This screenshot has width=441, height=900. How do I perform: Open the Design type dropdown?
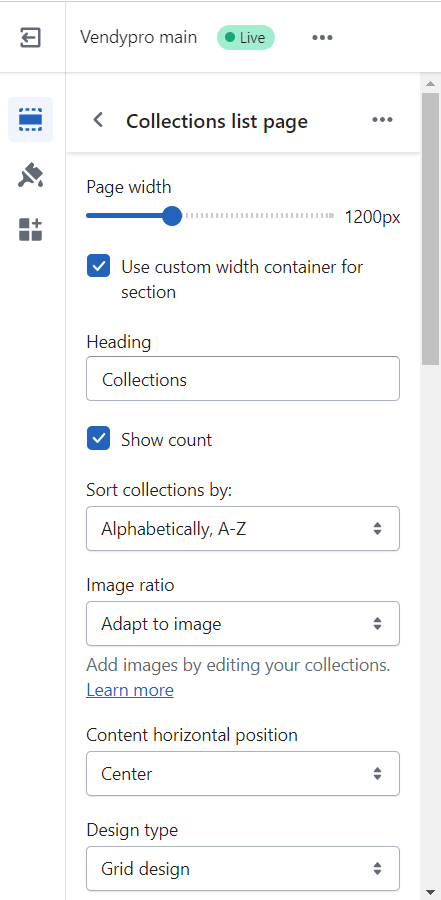click(x=243, y=868)
